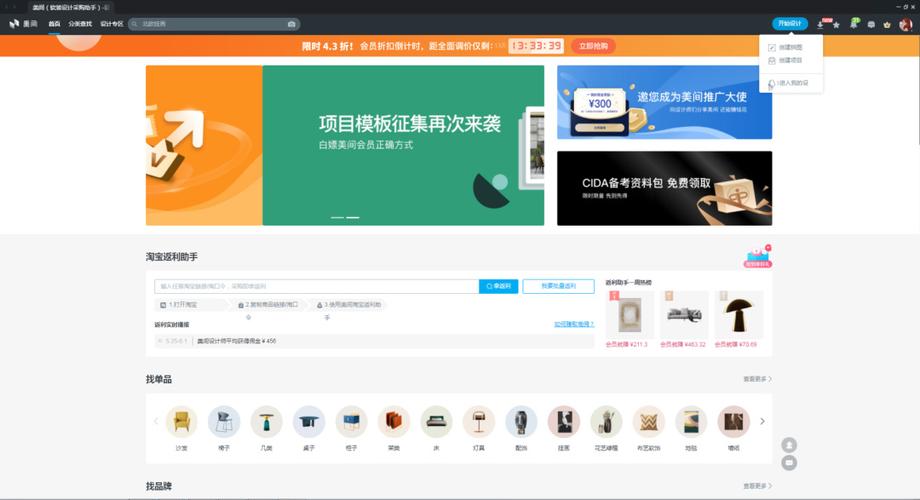Click the 立即抢购 promo button
This screenshot has width=920, height=500.
(593, 46)
